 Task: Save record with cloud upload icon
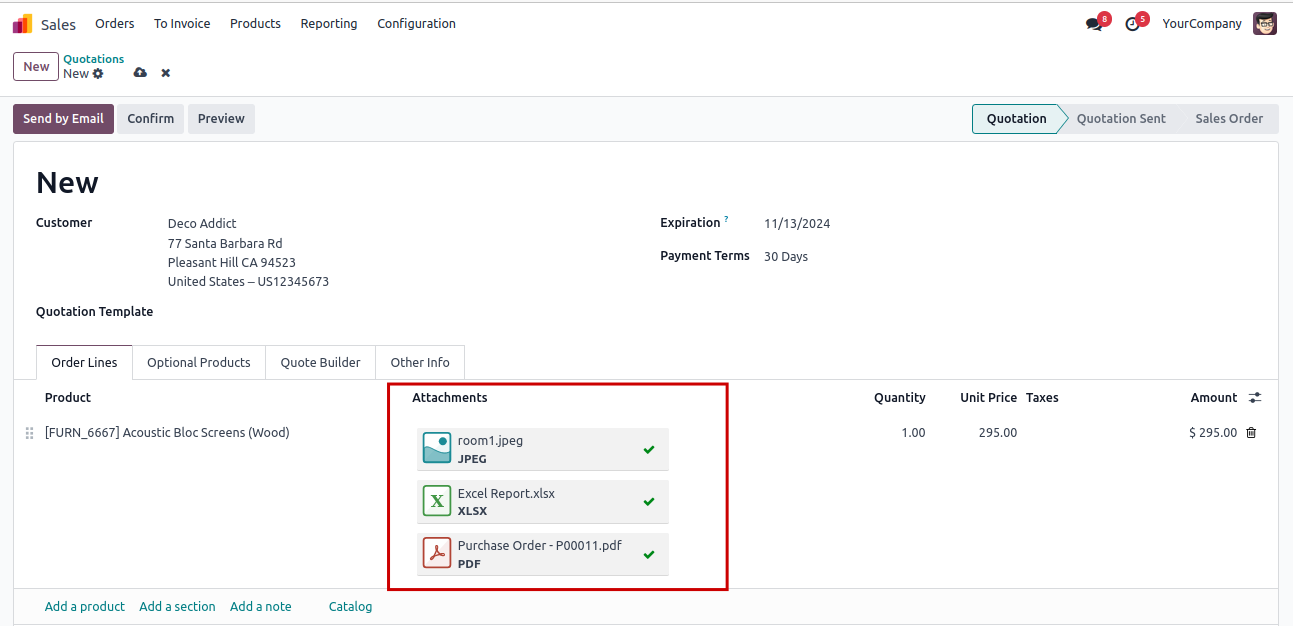(x=140, y=73)
